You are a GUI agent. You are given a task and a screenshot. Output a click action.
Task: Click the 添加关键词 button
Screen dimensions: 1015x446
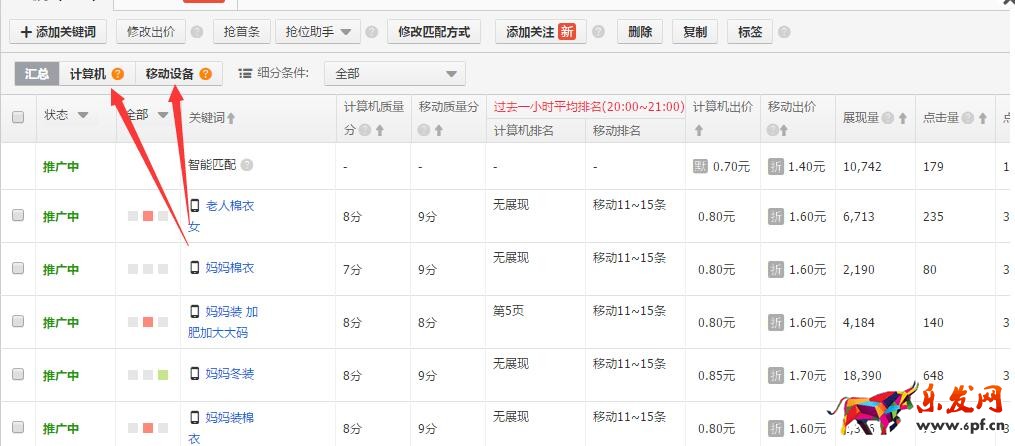(58, 32)
